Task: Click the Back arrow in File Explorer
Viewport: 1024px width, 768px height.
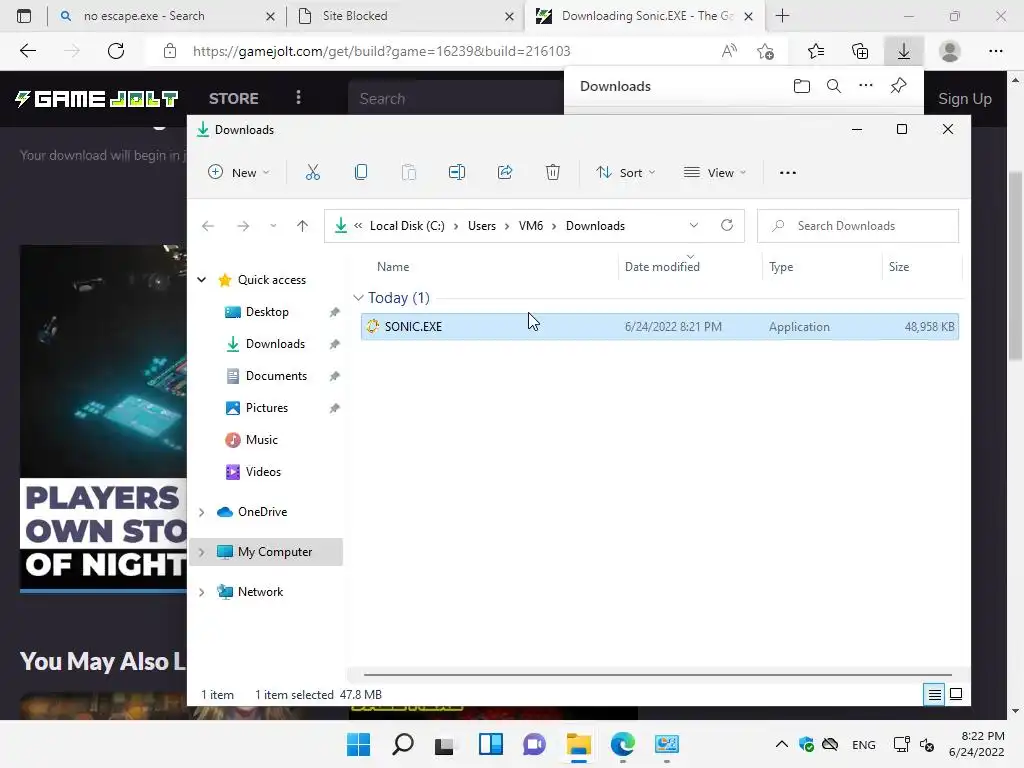Action: pos(208,226)
